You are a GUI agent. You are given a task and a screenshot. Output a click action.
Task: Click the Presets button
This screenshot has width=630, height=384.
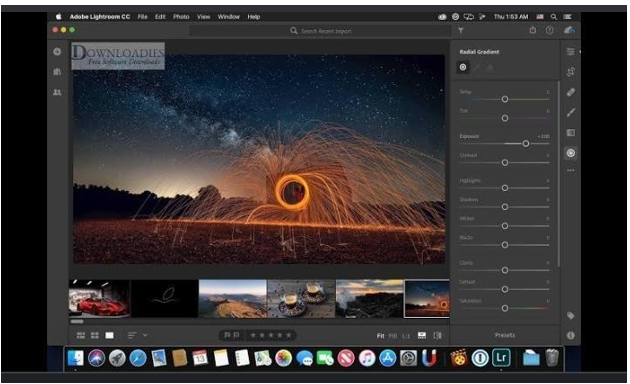(505, 335)
